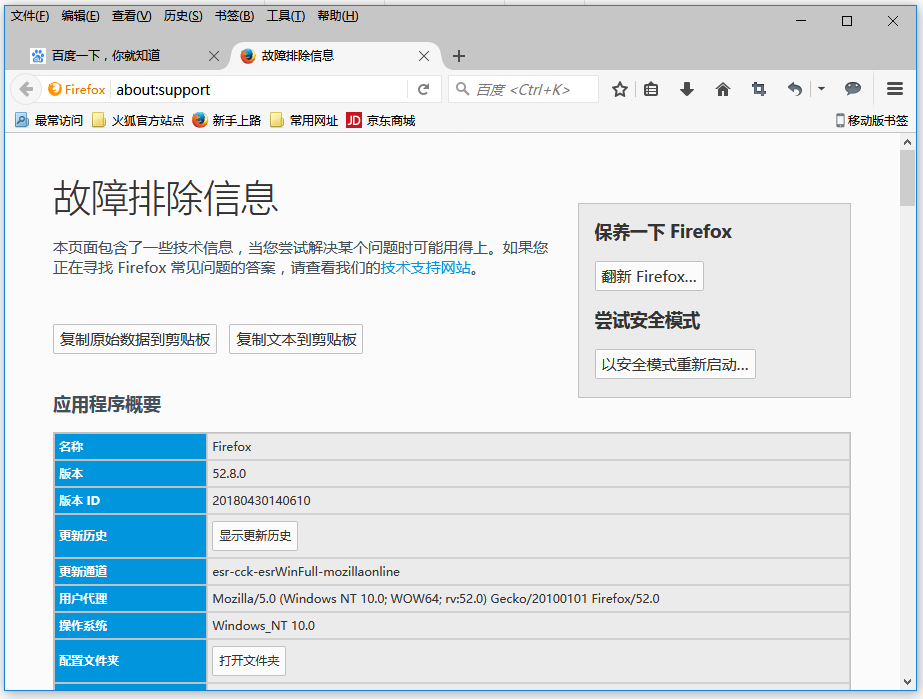
Task: Open the hamburger menu
Action: coord(895,89)
